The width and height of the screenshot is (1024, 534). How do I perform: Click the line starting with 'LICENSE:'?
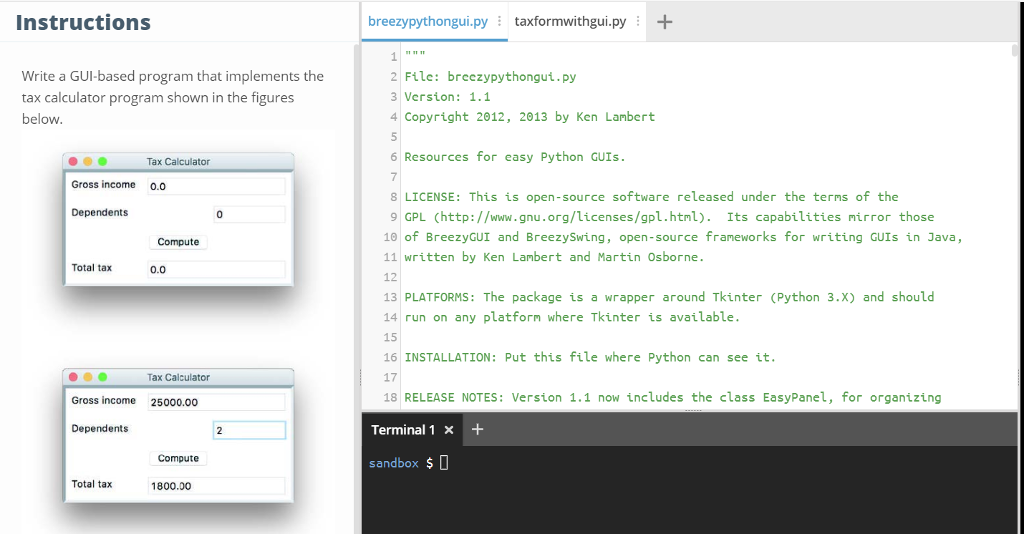point(651,196)
